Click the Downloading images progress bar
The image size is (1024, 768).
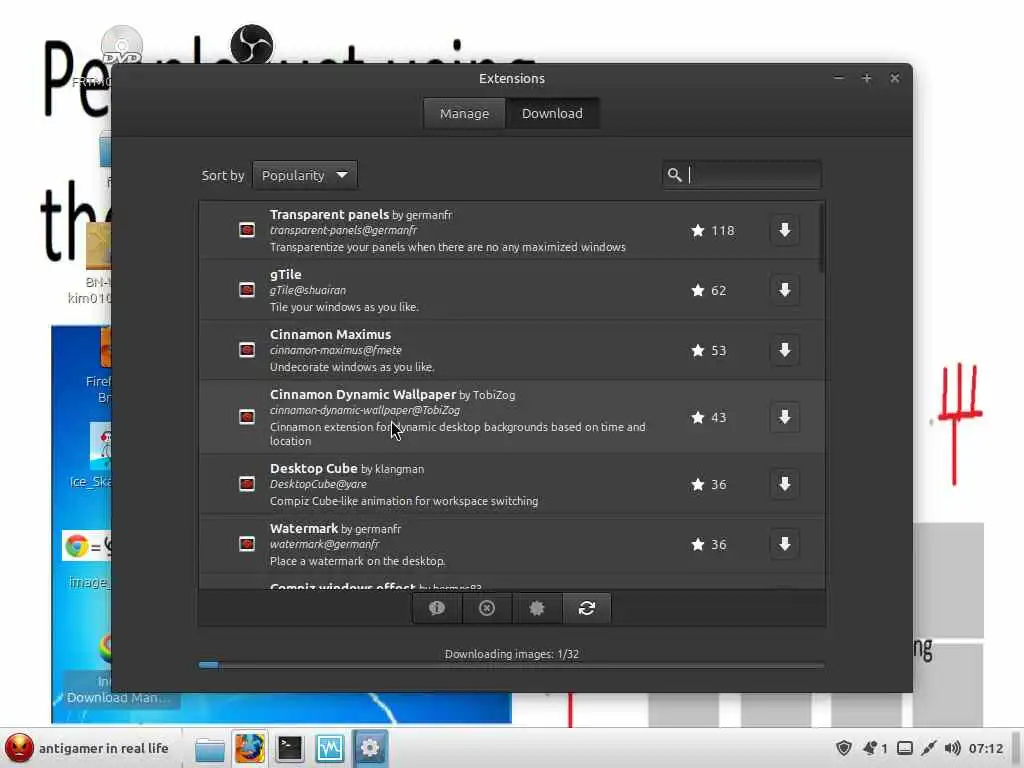pyautogui.click(x=511, y=665)
